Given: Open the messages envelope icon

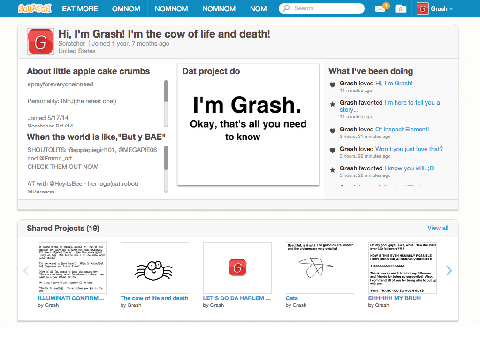Looking at the screenshot, I should point(380,9).
